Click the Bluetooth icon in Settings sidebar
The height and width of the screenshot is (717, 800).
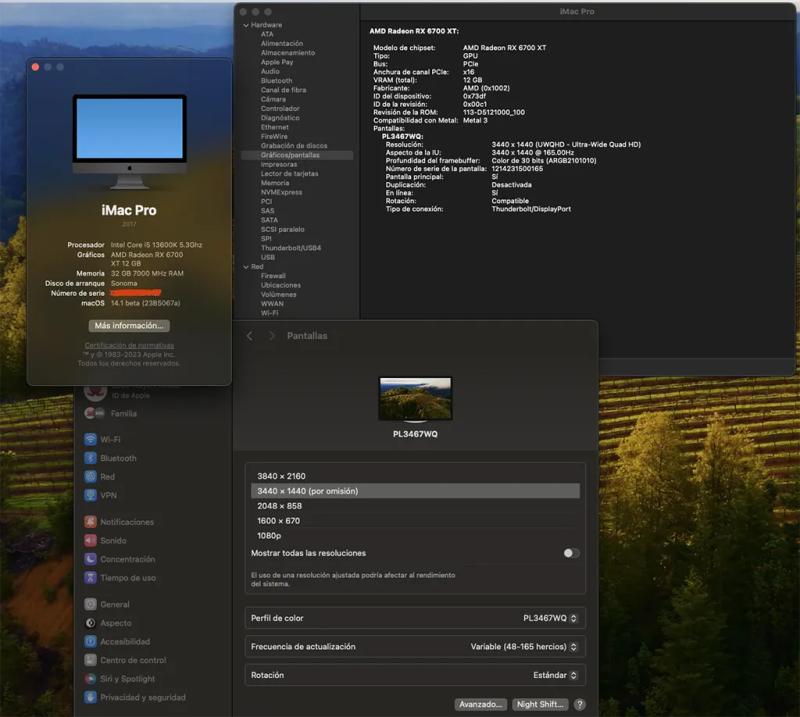(x=90, y=458)
